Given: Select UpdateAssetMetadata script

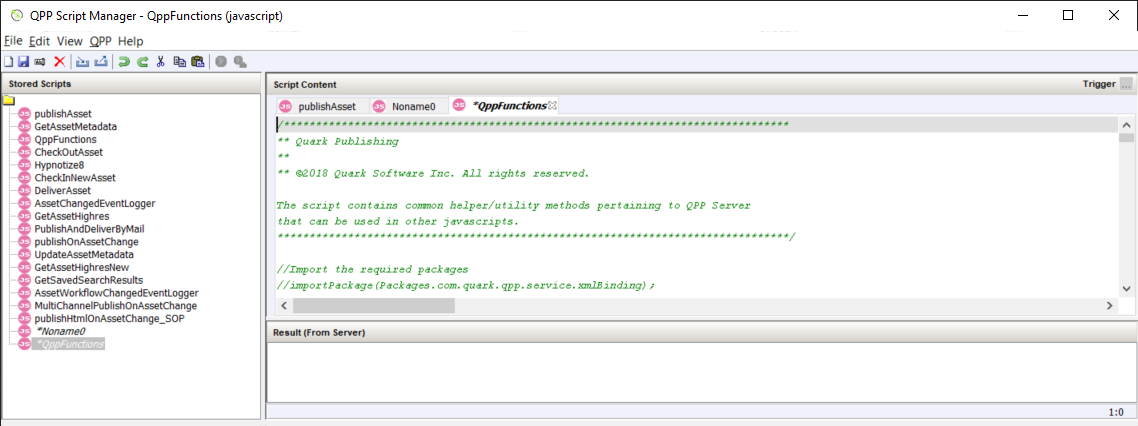Looking at the screenshot, I should (x=83, y=255).
